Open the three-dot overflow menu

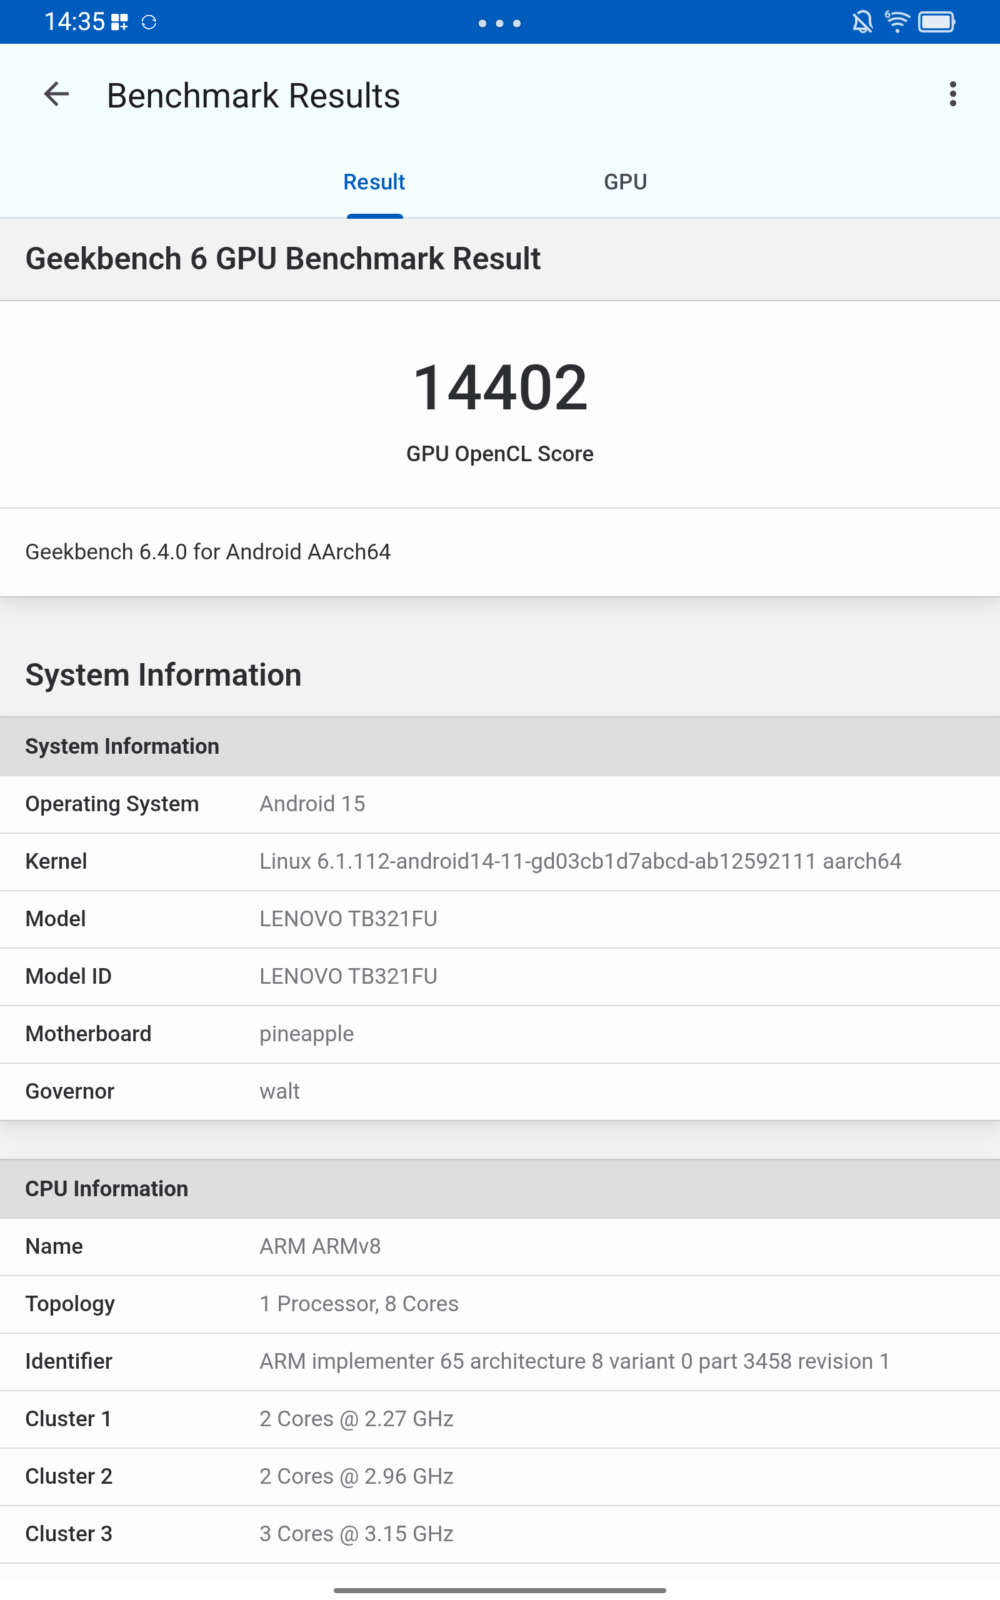pyautogui.click(x=952, y=94)
